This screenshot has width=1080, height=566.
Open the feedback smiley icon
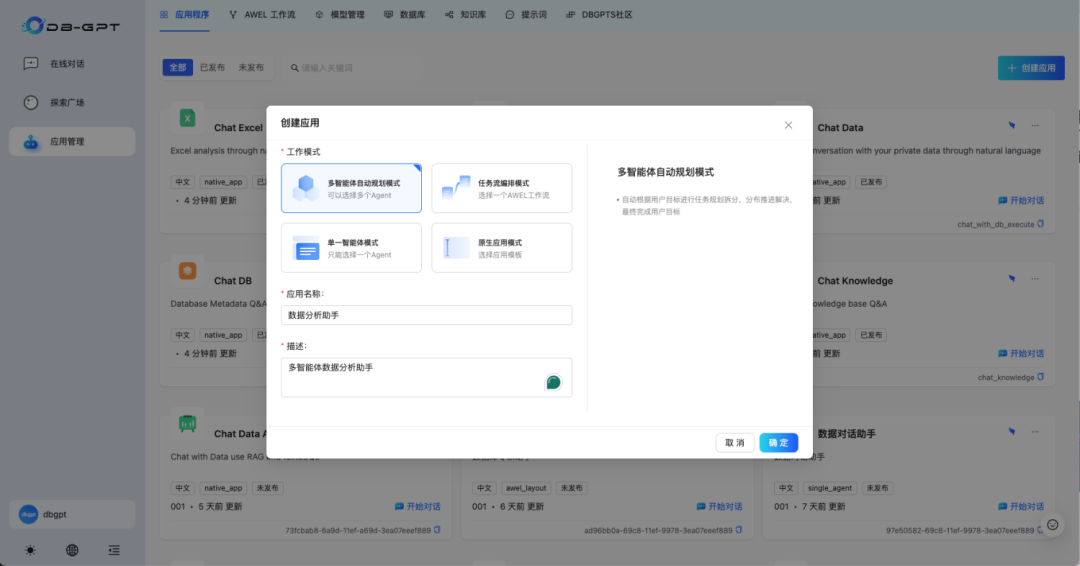pos(1052,525)
